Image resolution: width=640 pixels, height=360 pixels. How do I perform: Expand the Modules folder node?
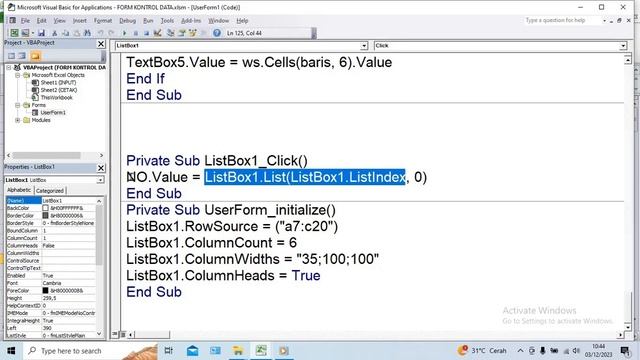coord(18,120)
